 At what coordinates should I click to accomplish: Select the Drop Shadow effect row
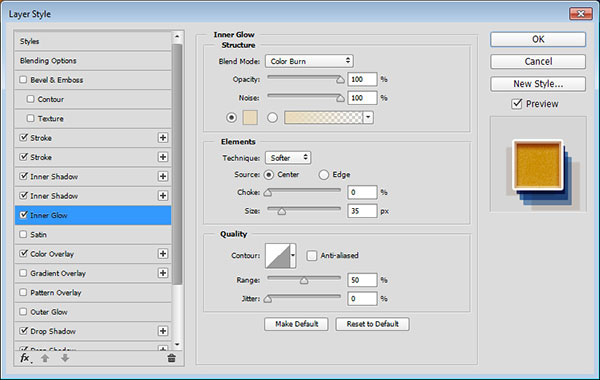(93, 331)
